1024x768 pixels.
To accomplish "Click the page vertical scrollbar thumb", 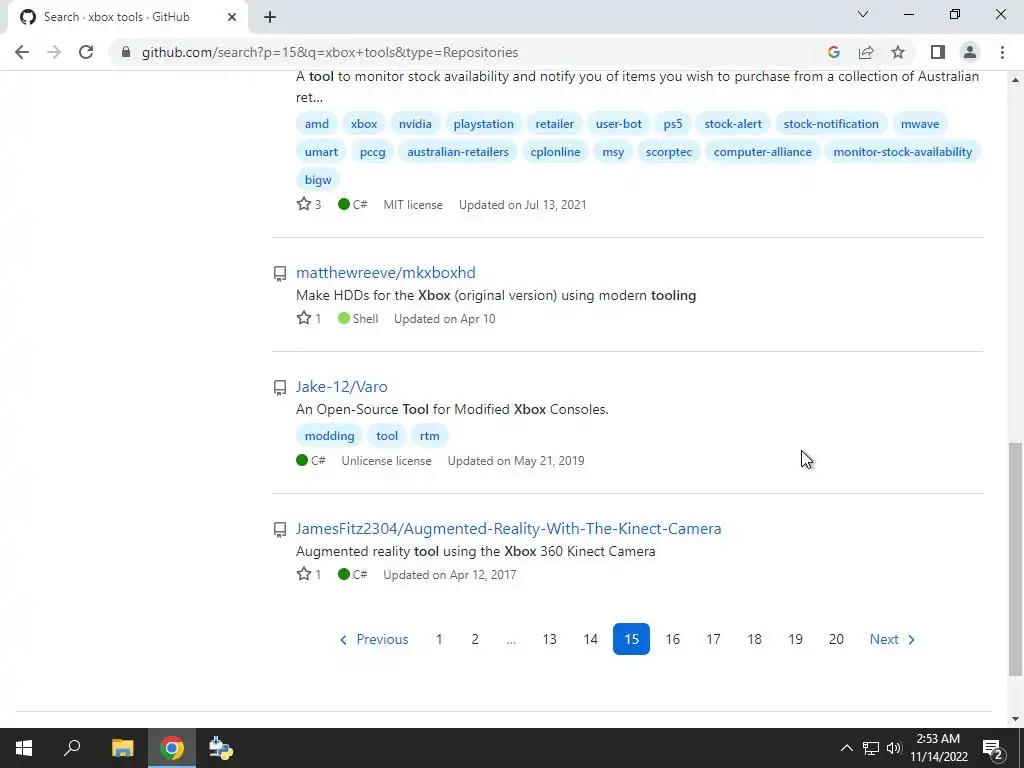I will pyautogui.click(x=1015, y=559).
